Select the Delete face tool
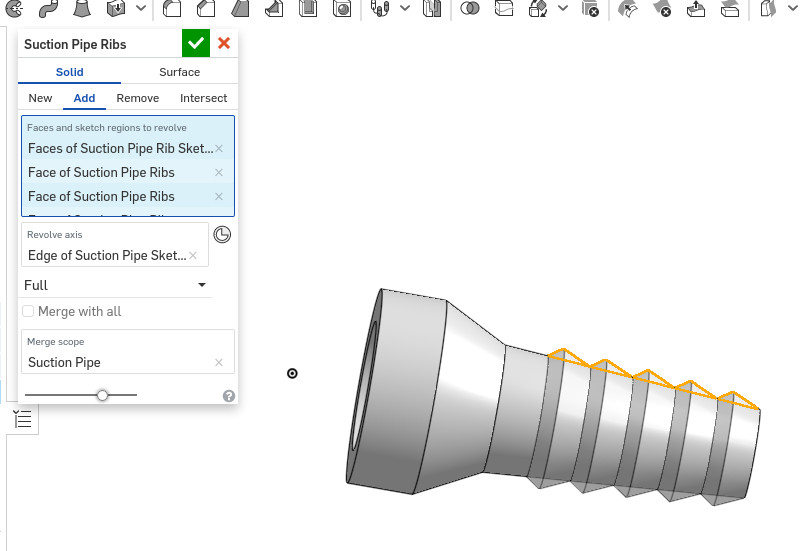802x551 pixels. coord(662,8)
